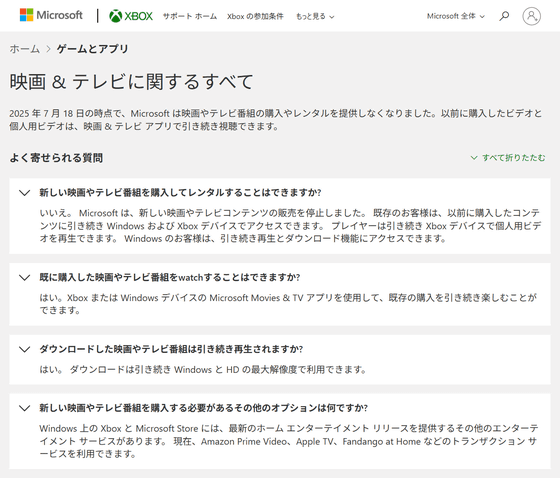This screenshot has height=478, width=560.
Task: Open サポート ホーム in the top navigation
Action: [x=190, y=16]
